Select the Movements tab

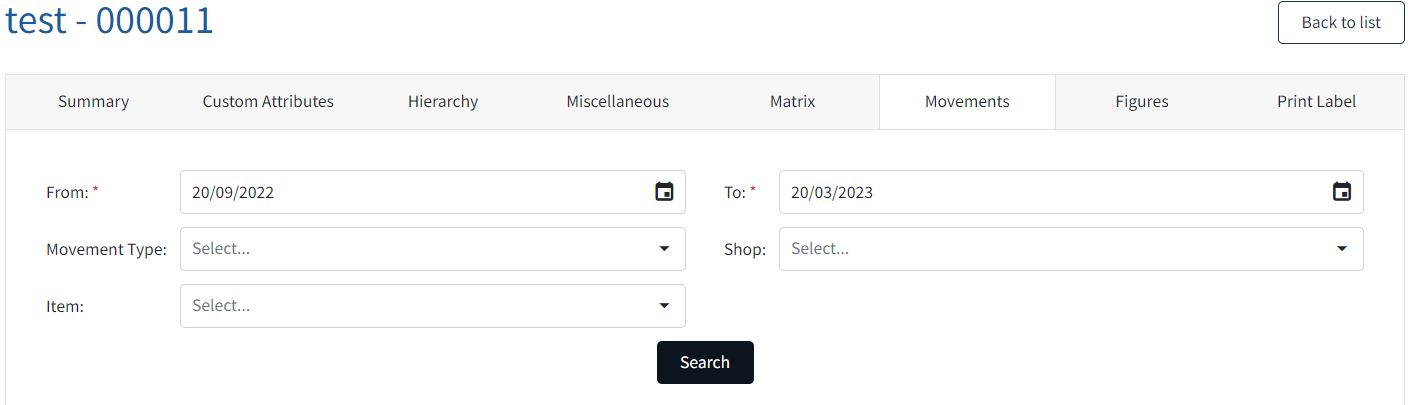[x=967, y=102]
